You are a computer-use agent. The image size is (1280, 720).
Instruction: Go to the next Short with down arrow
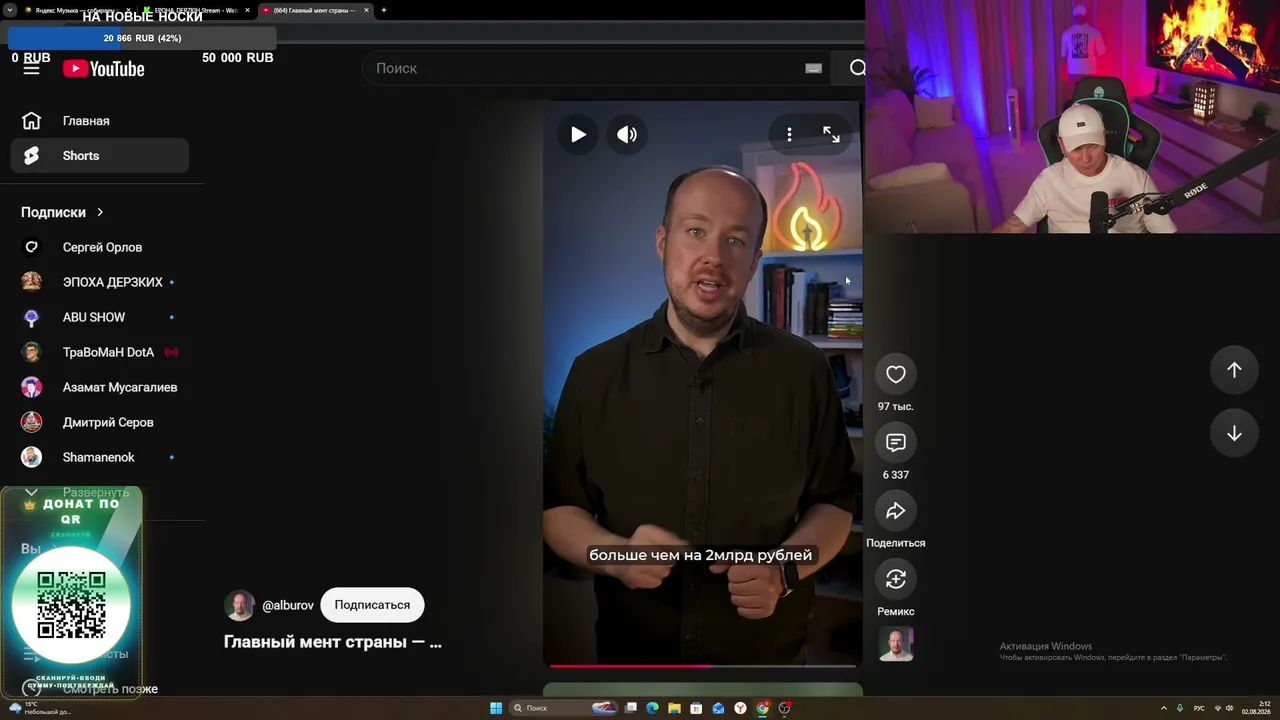pos(1234,433)
